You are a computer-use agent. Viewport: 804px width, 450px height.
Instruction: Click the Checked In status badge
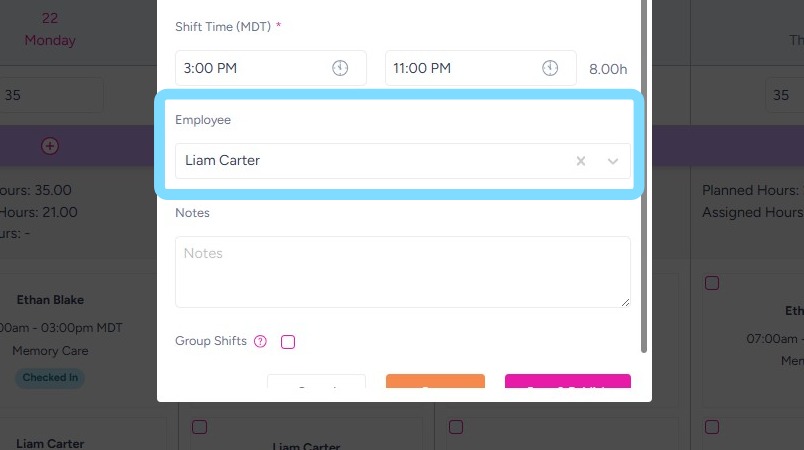pyautogui.click(x=49, y=377)
